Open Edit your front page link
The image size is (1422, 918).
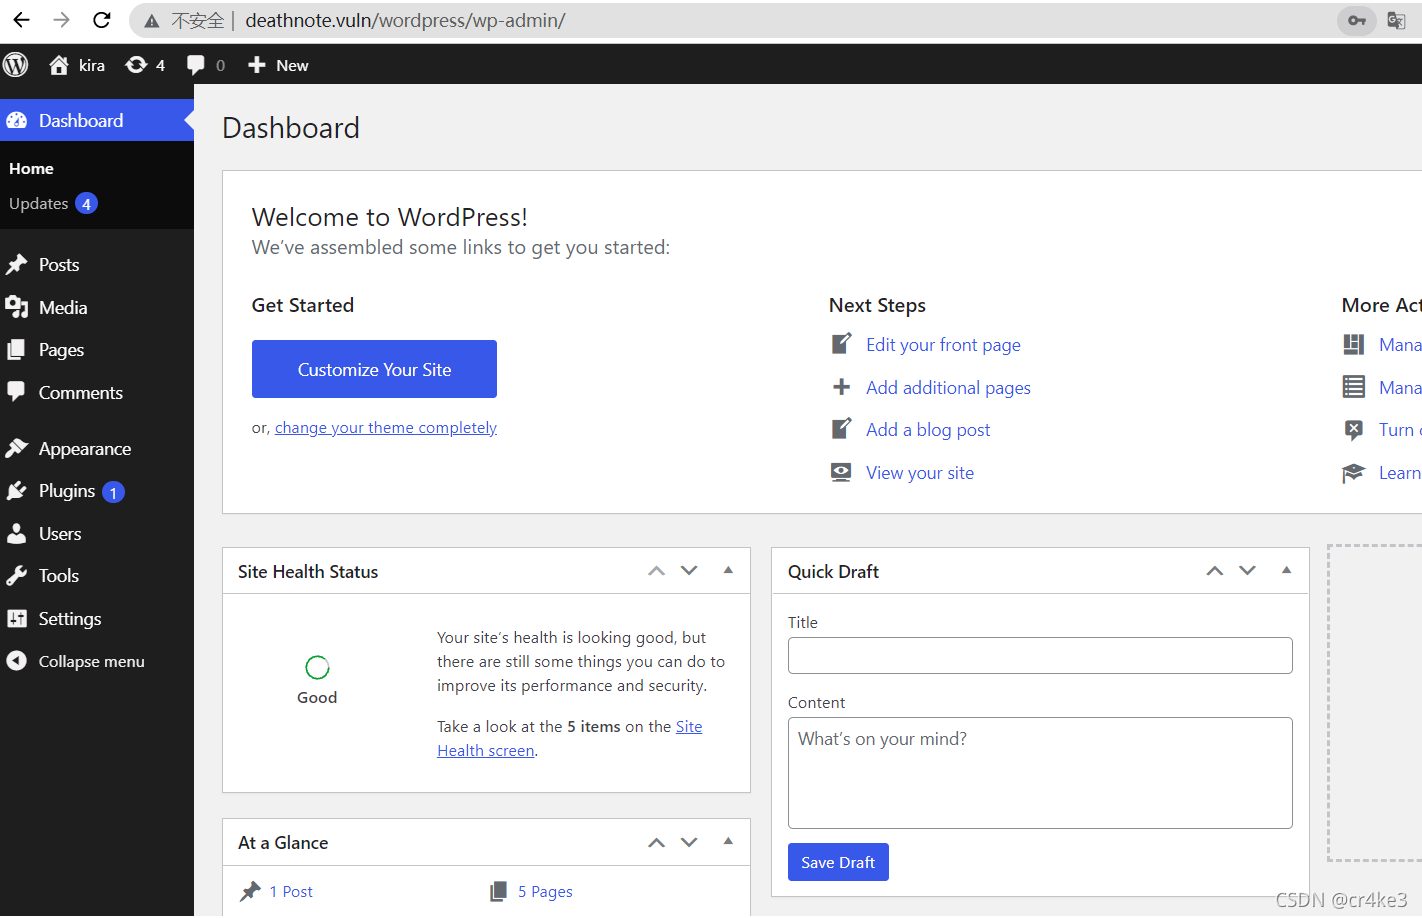pyautogui.click(x=943, y=344)
